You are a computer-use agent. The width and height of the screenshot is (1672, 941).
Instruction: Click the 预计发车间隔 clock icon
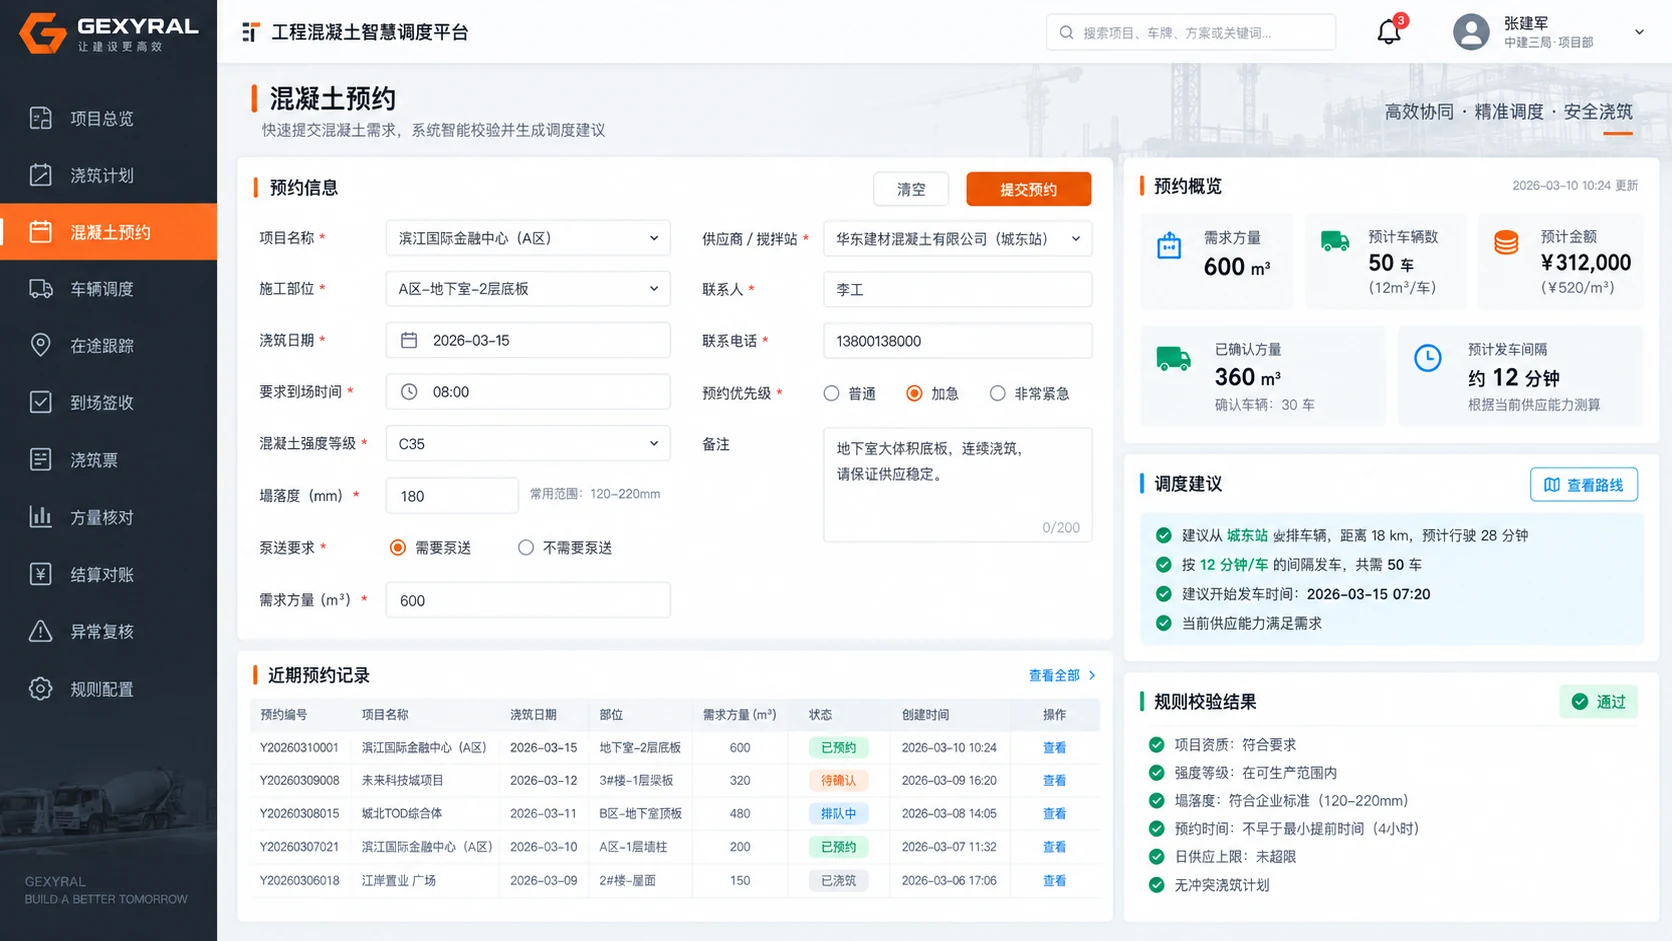1427,358
